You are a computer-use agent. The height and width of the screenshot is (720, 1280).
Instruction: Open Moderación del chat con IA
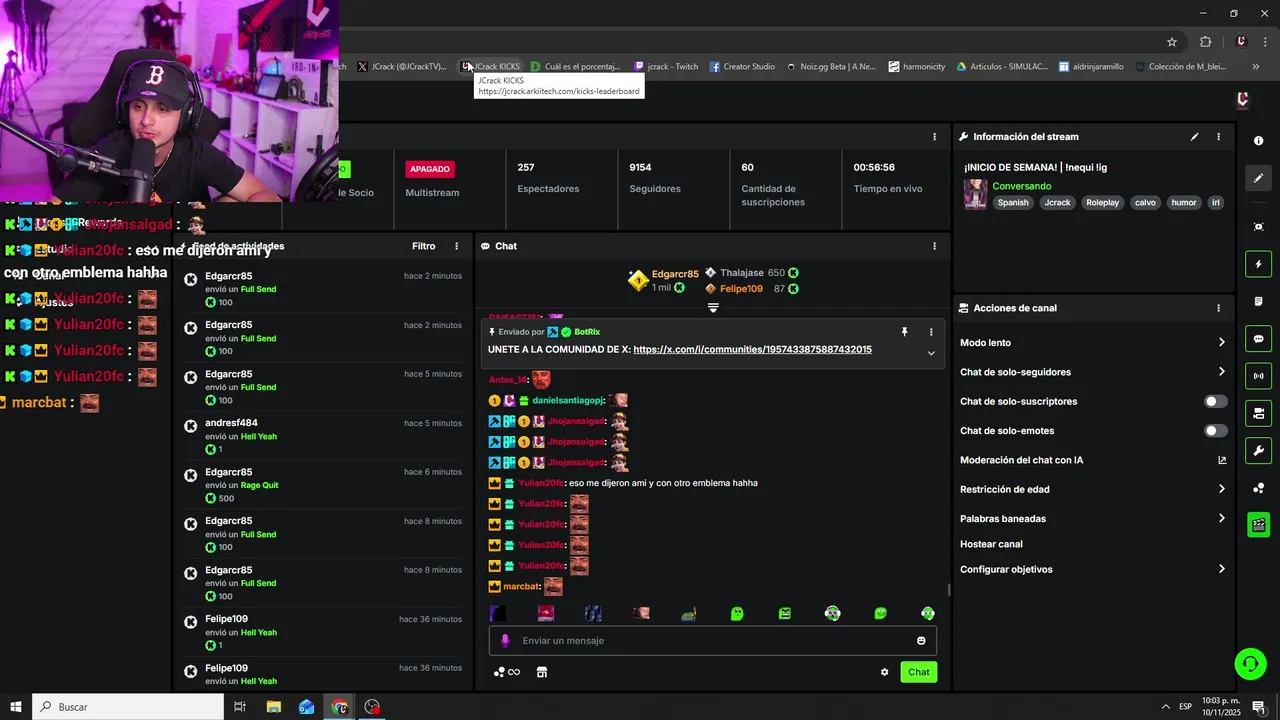1092,460
